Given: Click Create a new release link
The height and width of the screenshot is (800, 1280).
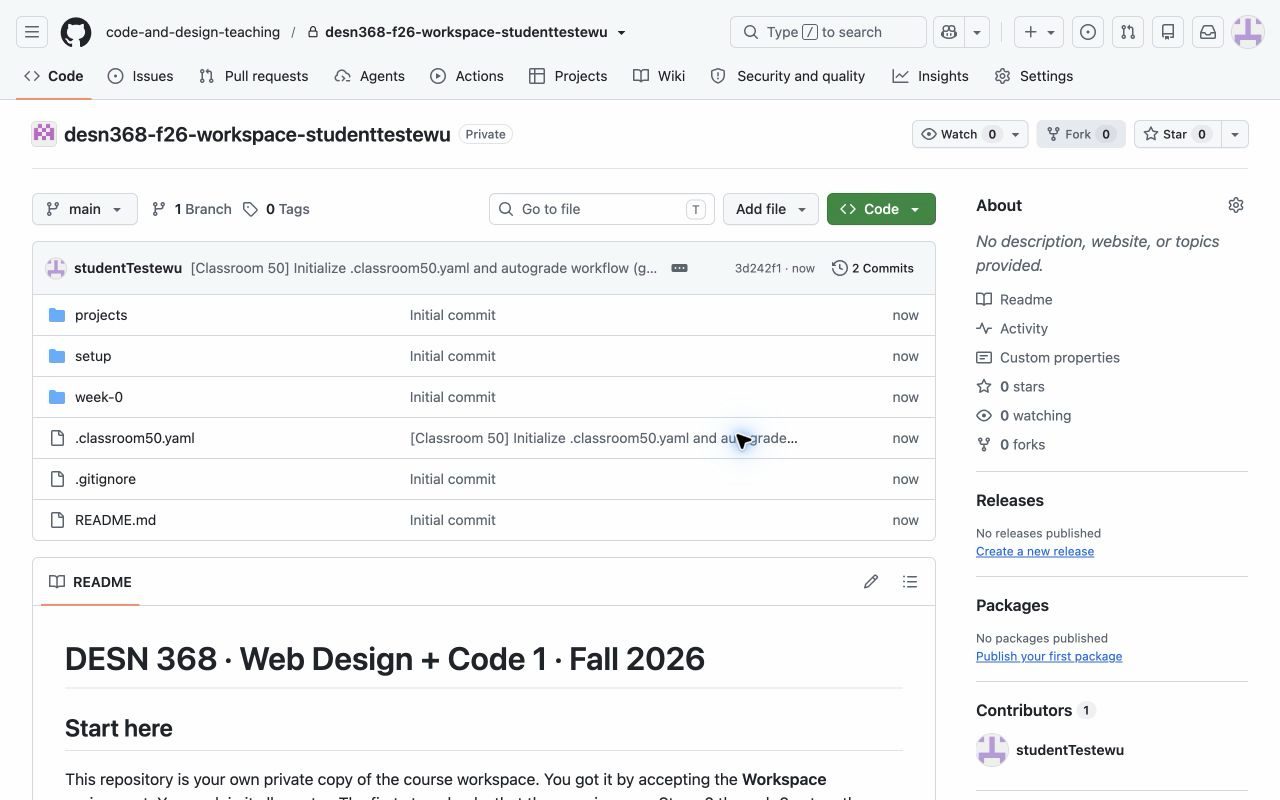Looking at the screenshot, I should click(x=1035, y=551).
